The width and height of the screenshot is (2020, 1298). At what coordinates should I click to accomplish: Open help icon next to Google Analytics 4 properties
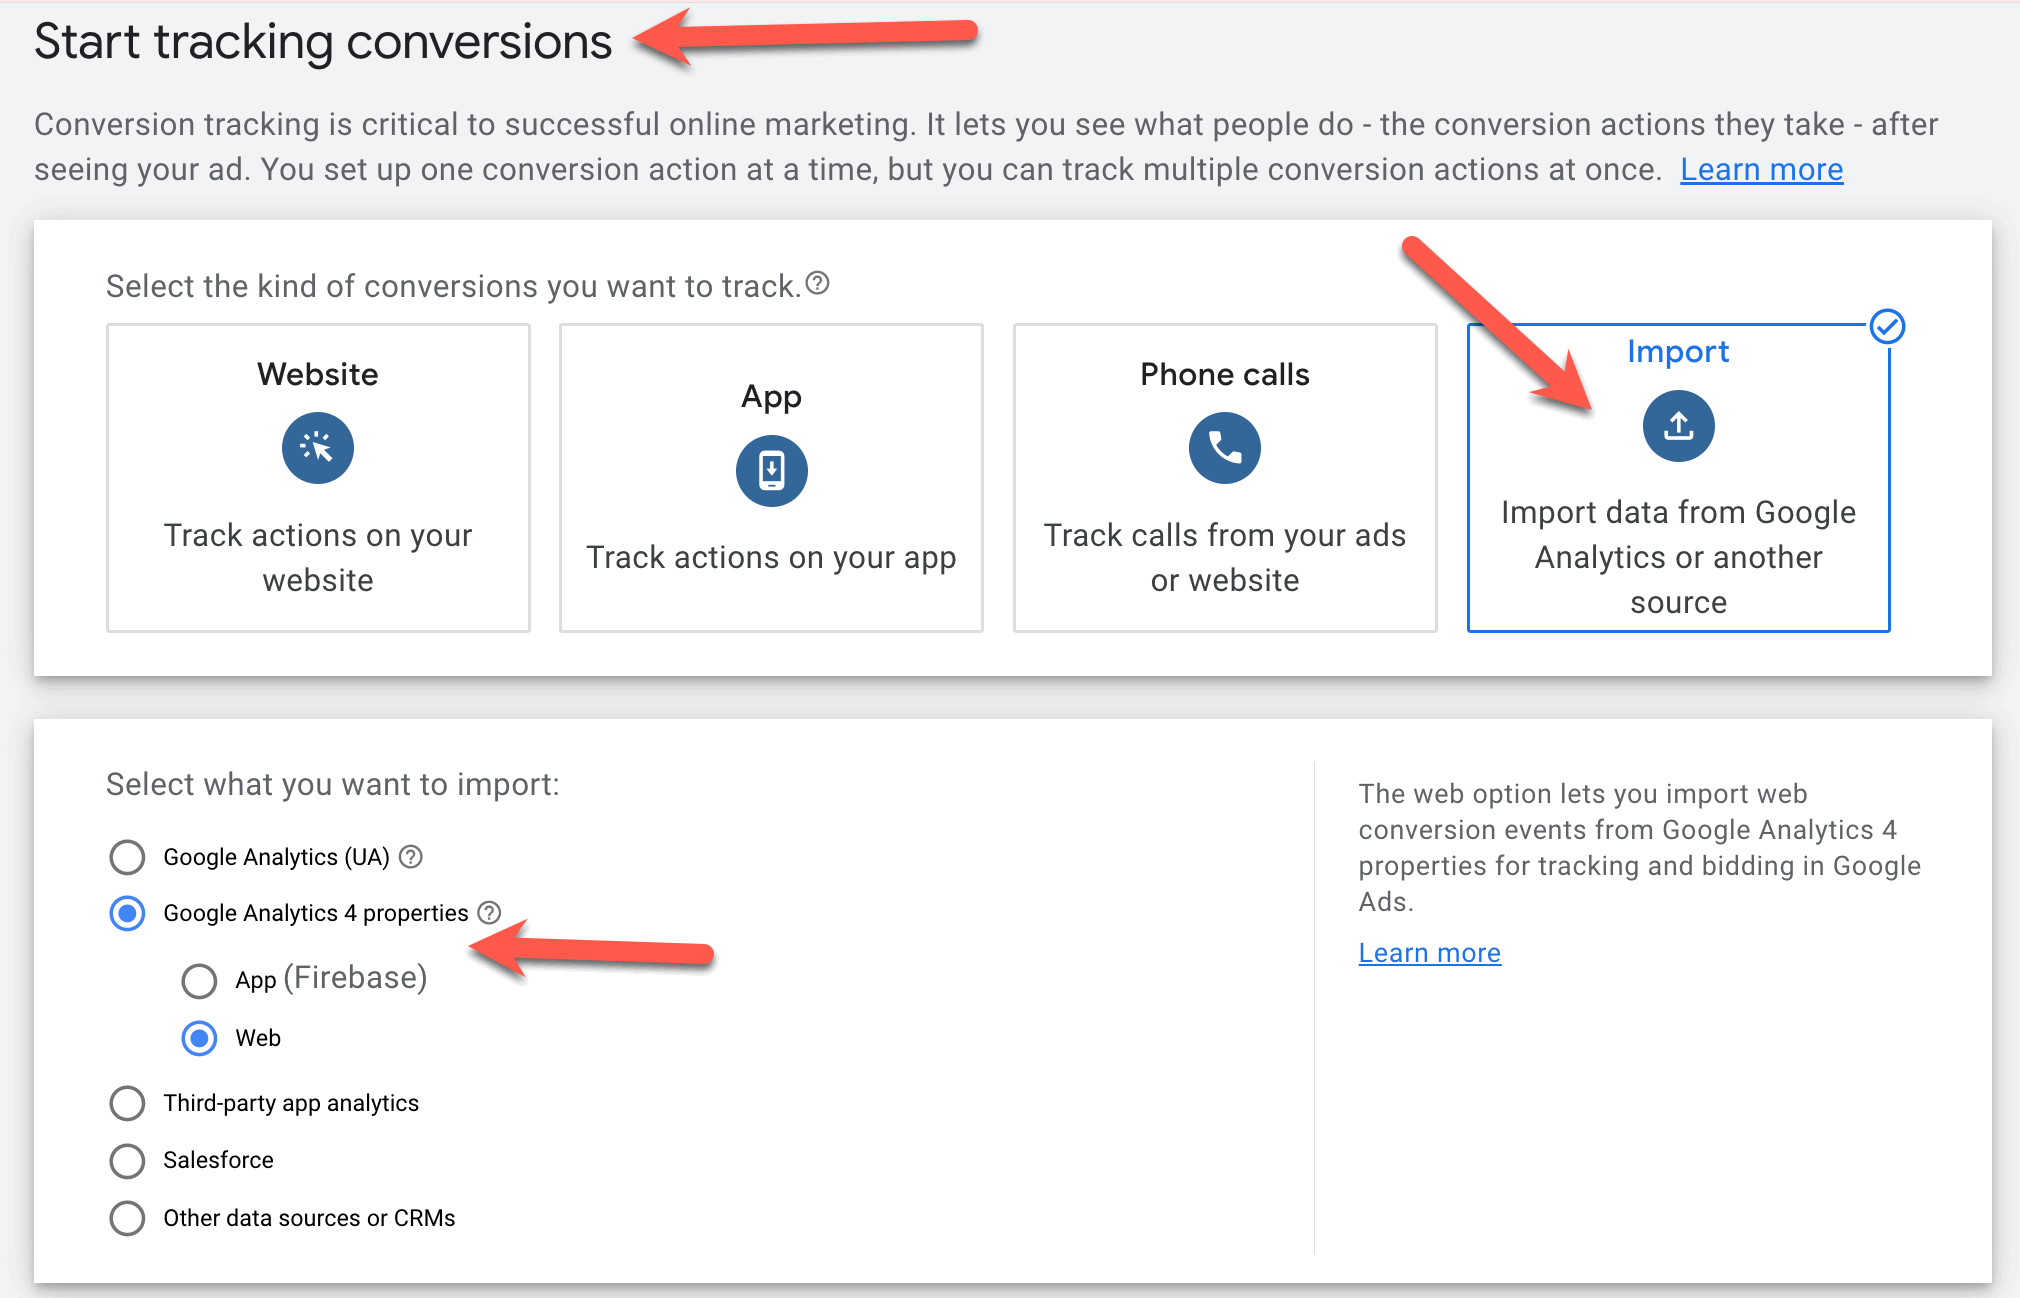(489, 912)
